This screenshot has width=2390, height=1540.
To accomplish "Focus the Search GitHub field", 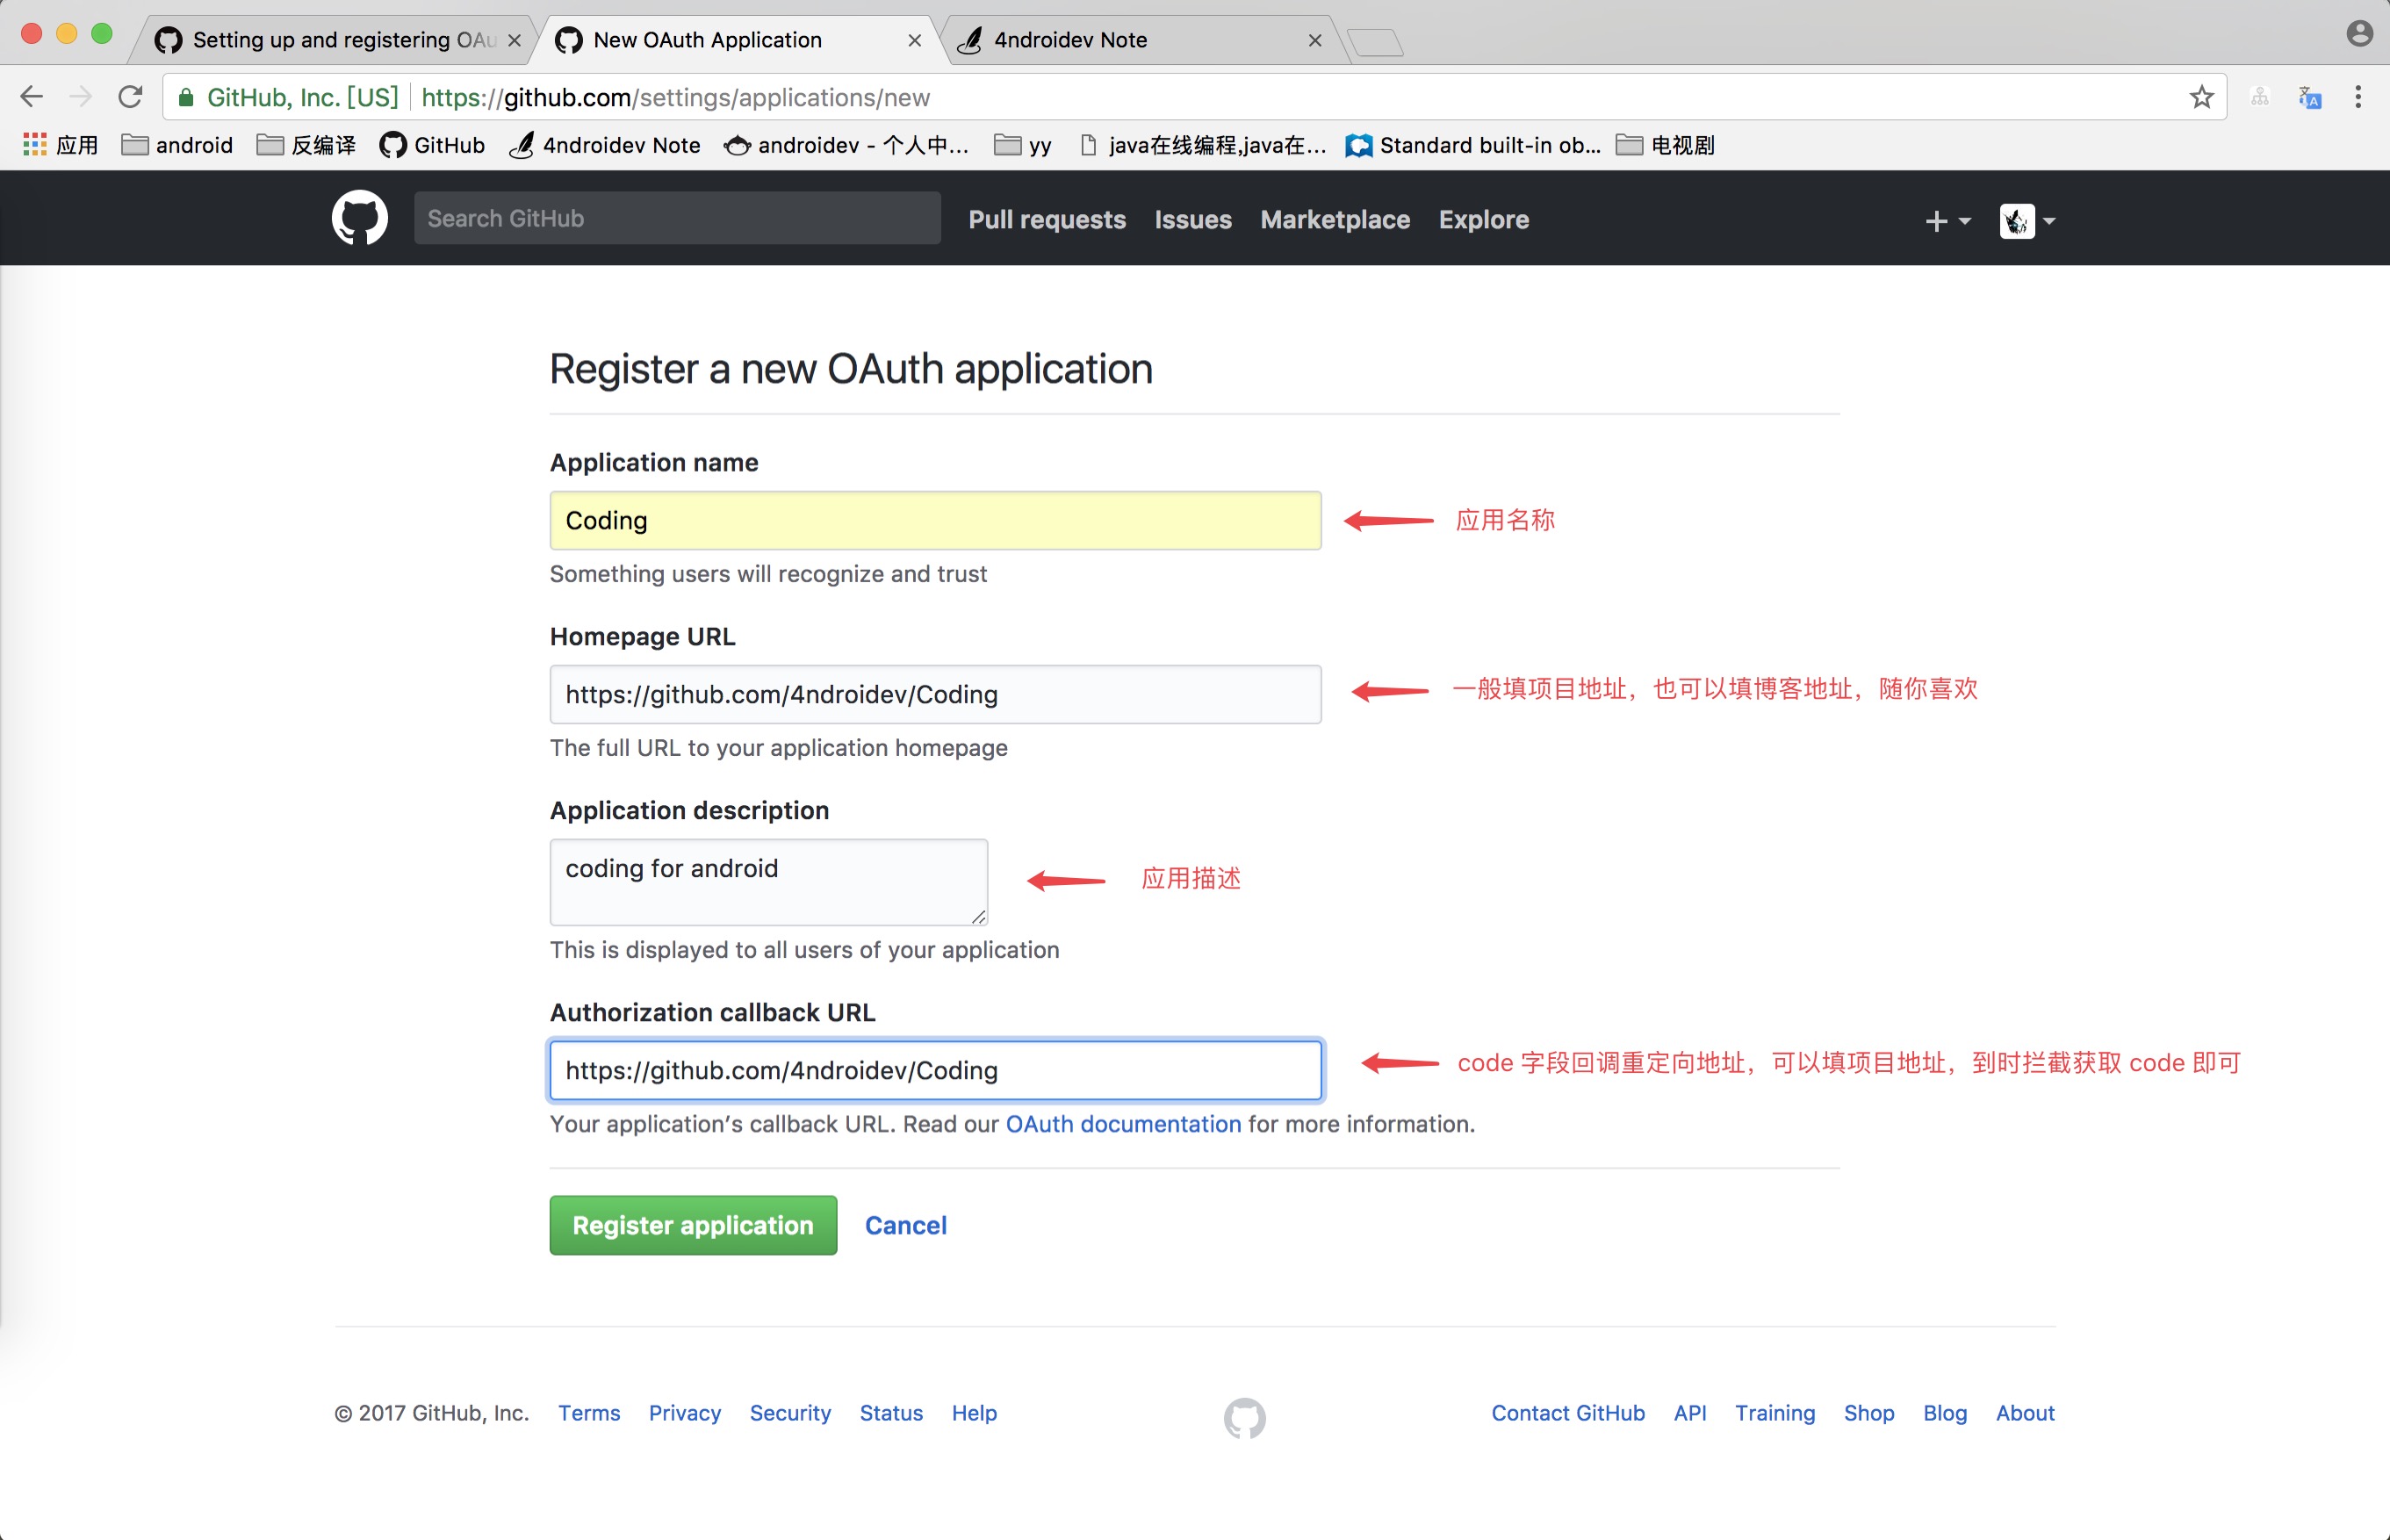I will click(x=677, y=218).
